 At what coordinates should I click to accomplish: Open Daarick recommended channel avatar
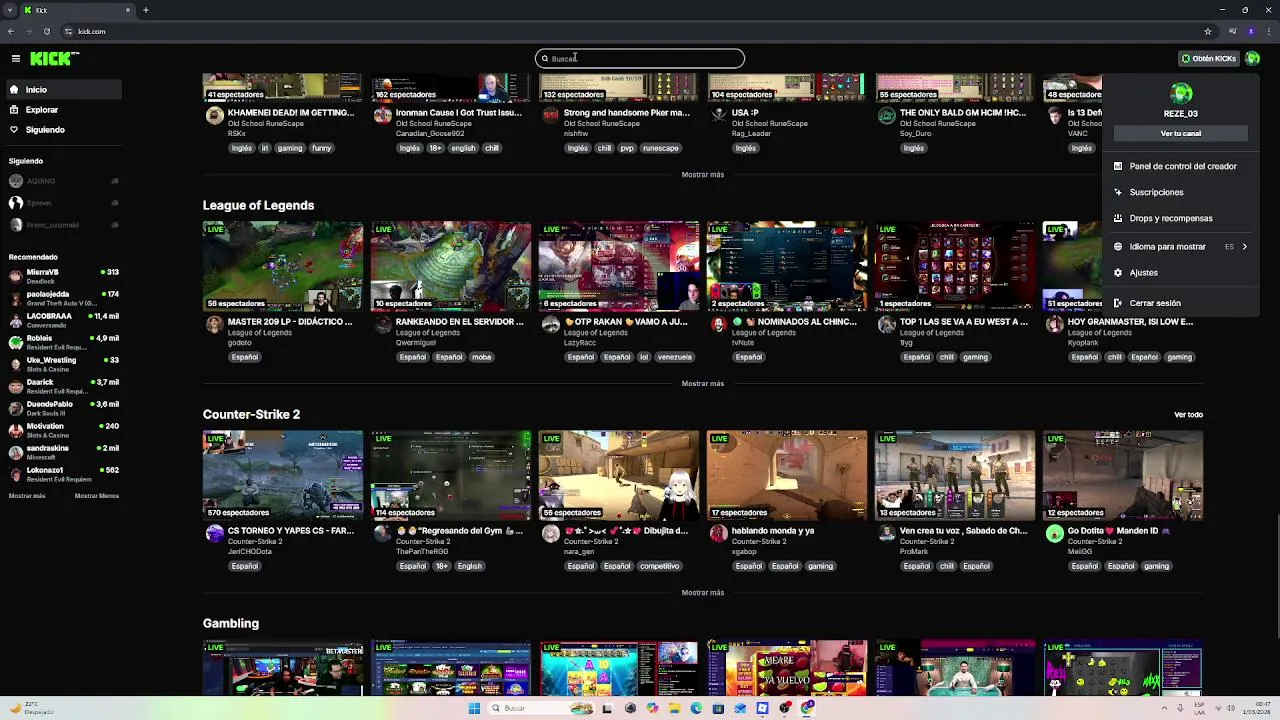pos(16,386)
